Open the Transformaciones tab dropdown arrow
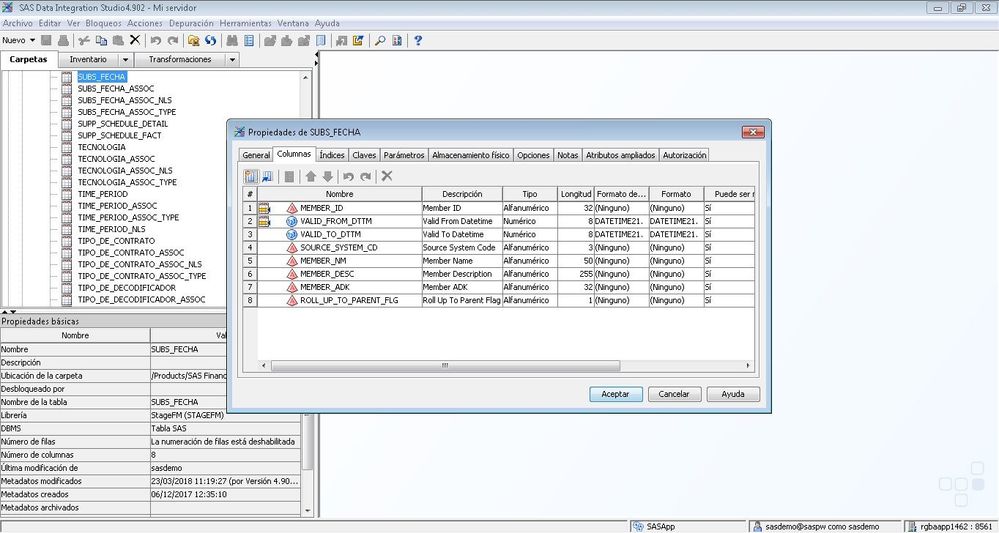Screen dimensions: 999x533 point(232,60)
